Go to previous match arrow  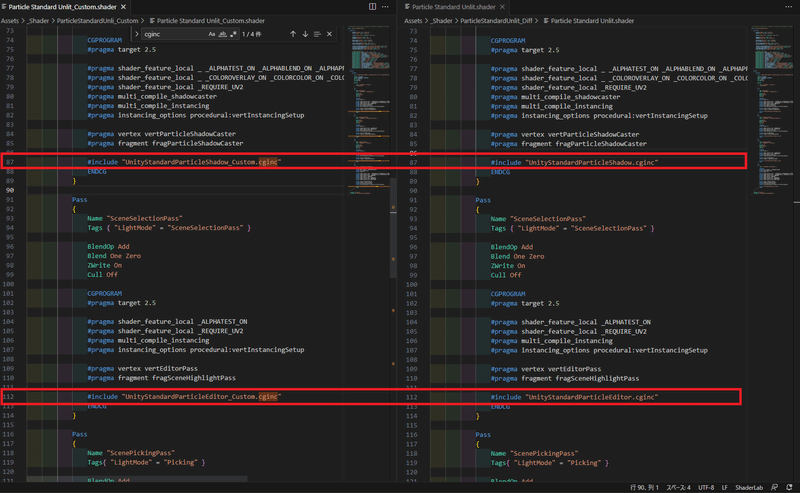coord(293,34)
